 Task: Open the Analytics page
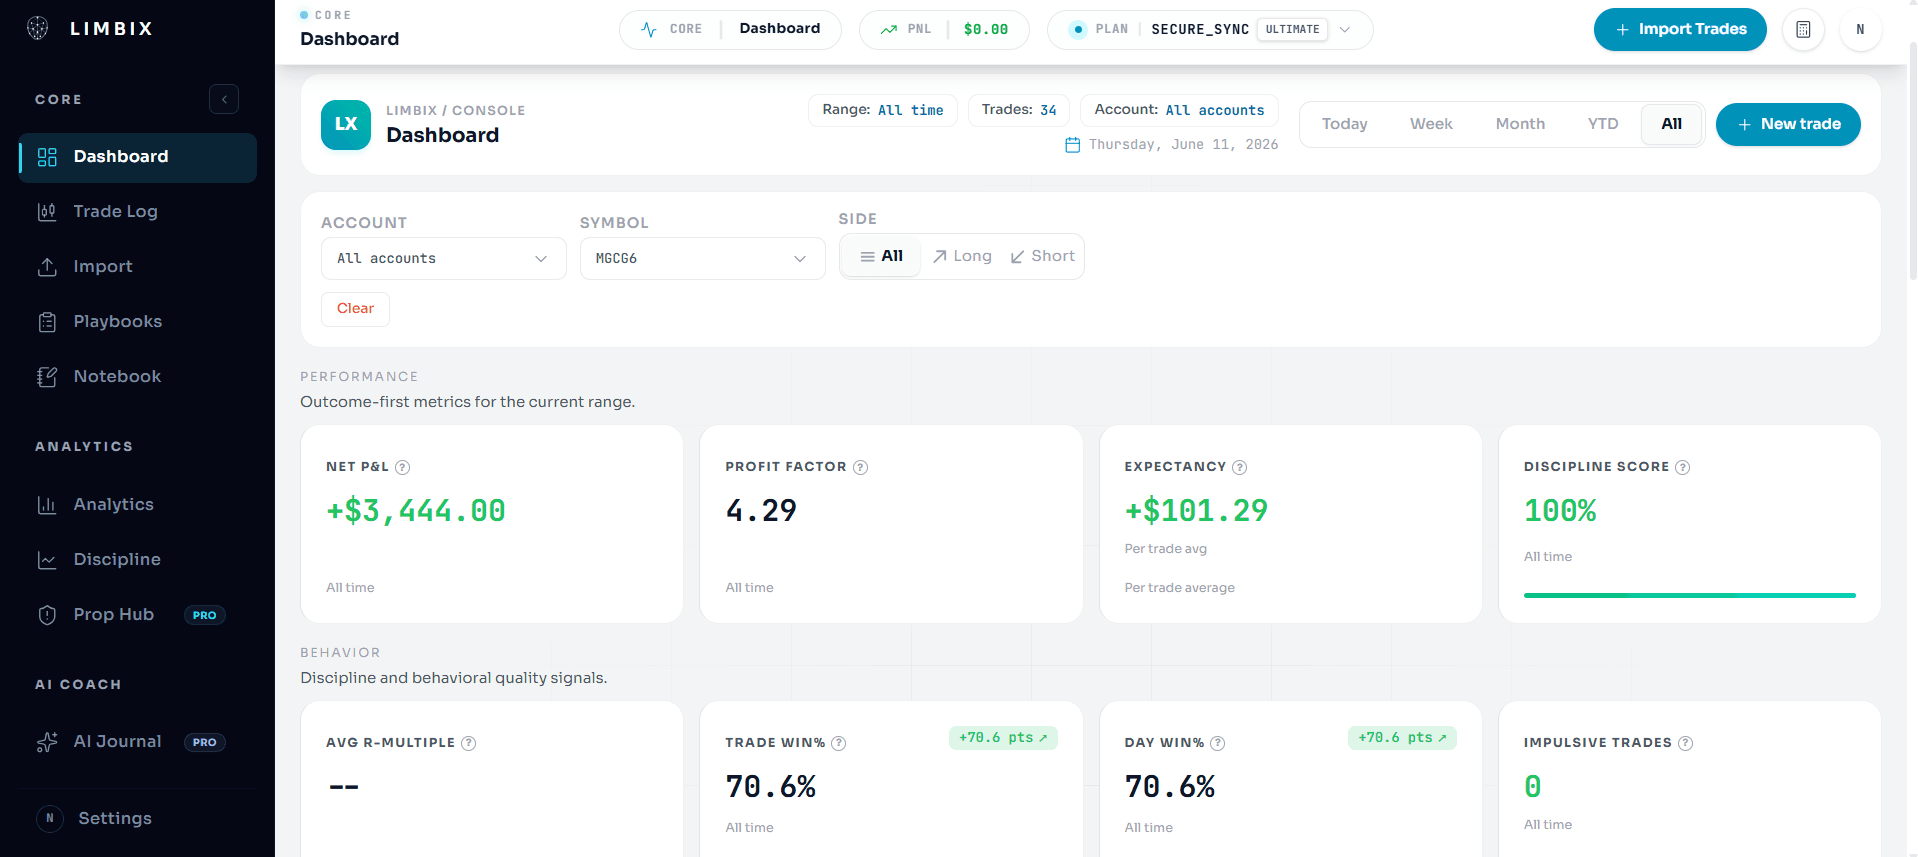pyautogui.click(x=138, y=505)
